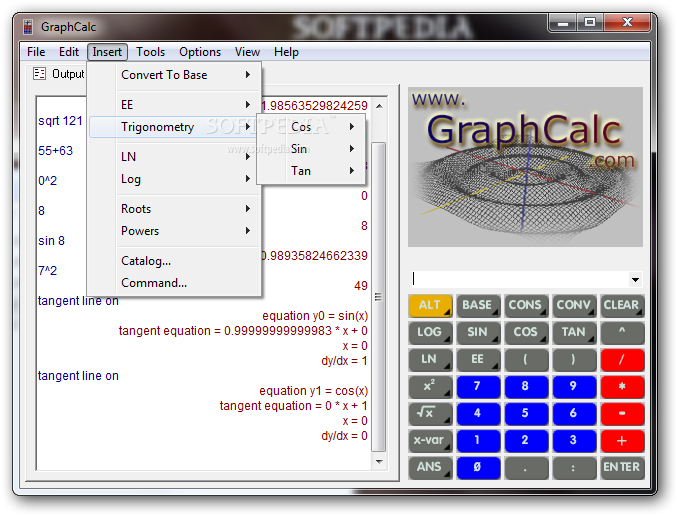Close the open Insert menu
Image resolution: width=678 pixels, height=516 pixels.
pyautogui.click(x=107, y=52)
